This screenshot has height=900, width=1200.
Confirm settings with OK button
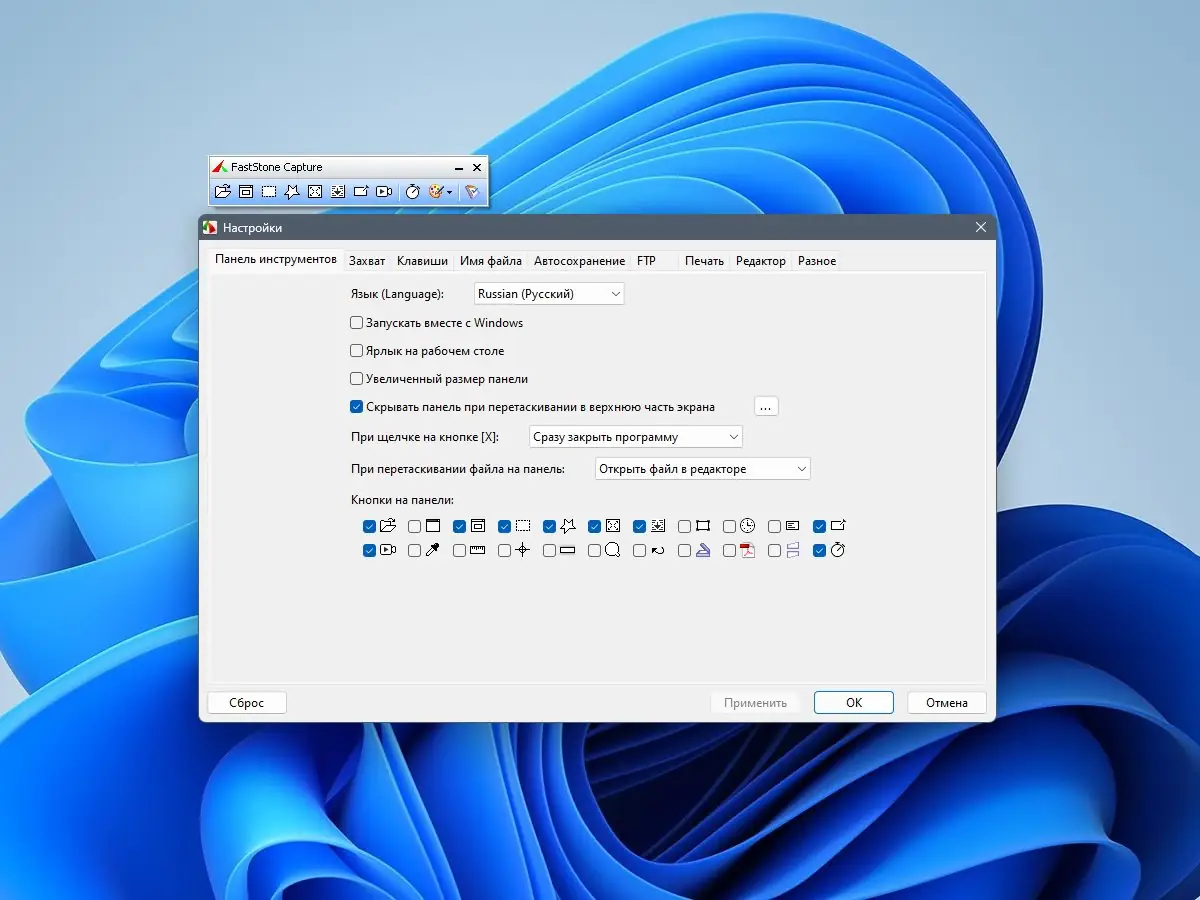tap(854, 703)
